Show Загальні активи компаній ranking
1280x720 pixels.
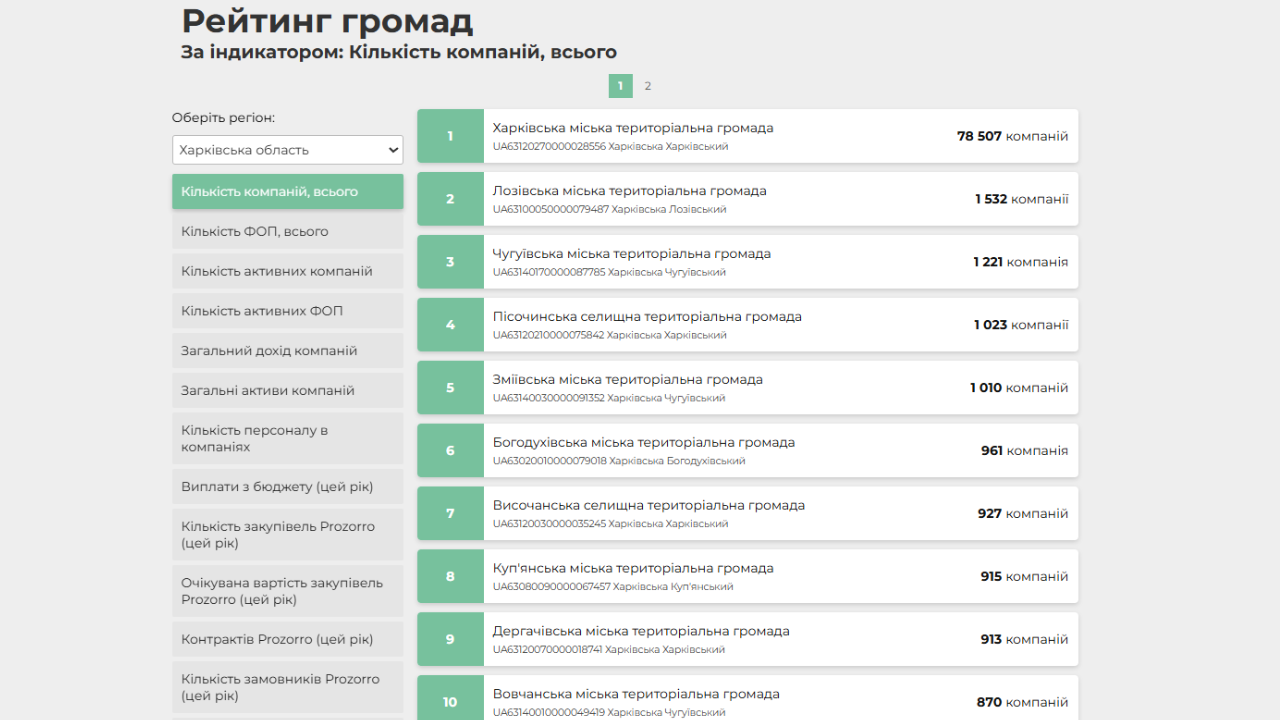[287, 391]
